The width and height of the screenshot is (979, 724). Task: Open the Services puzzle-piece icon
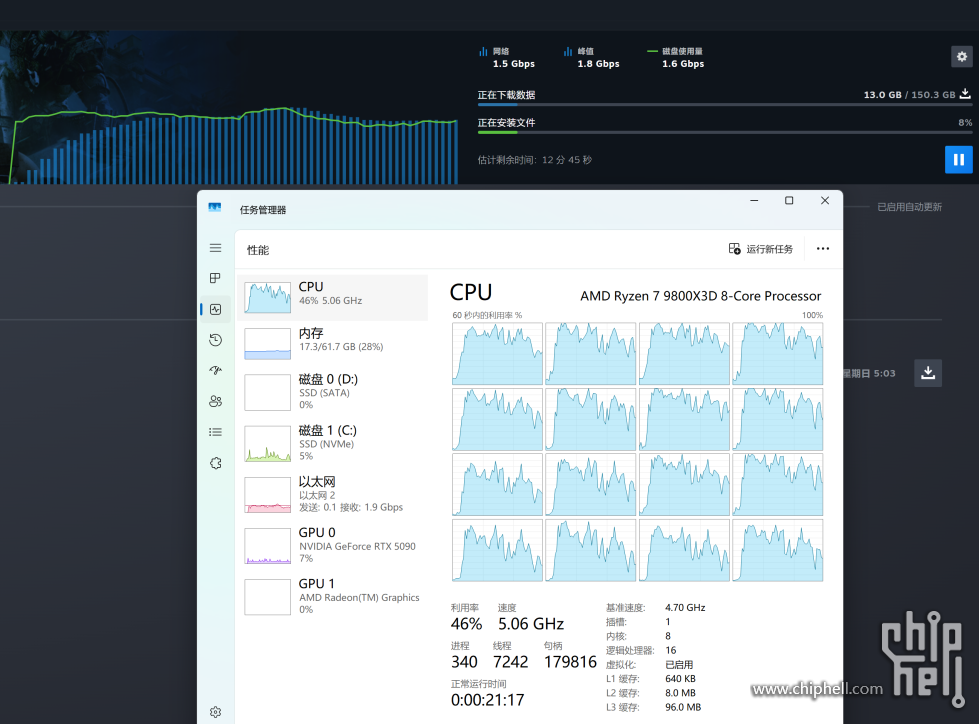[215, 463]
